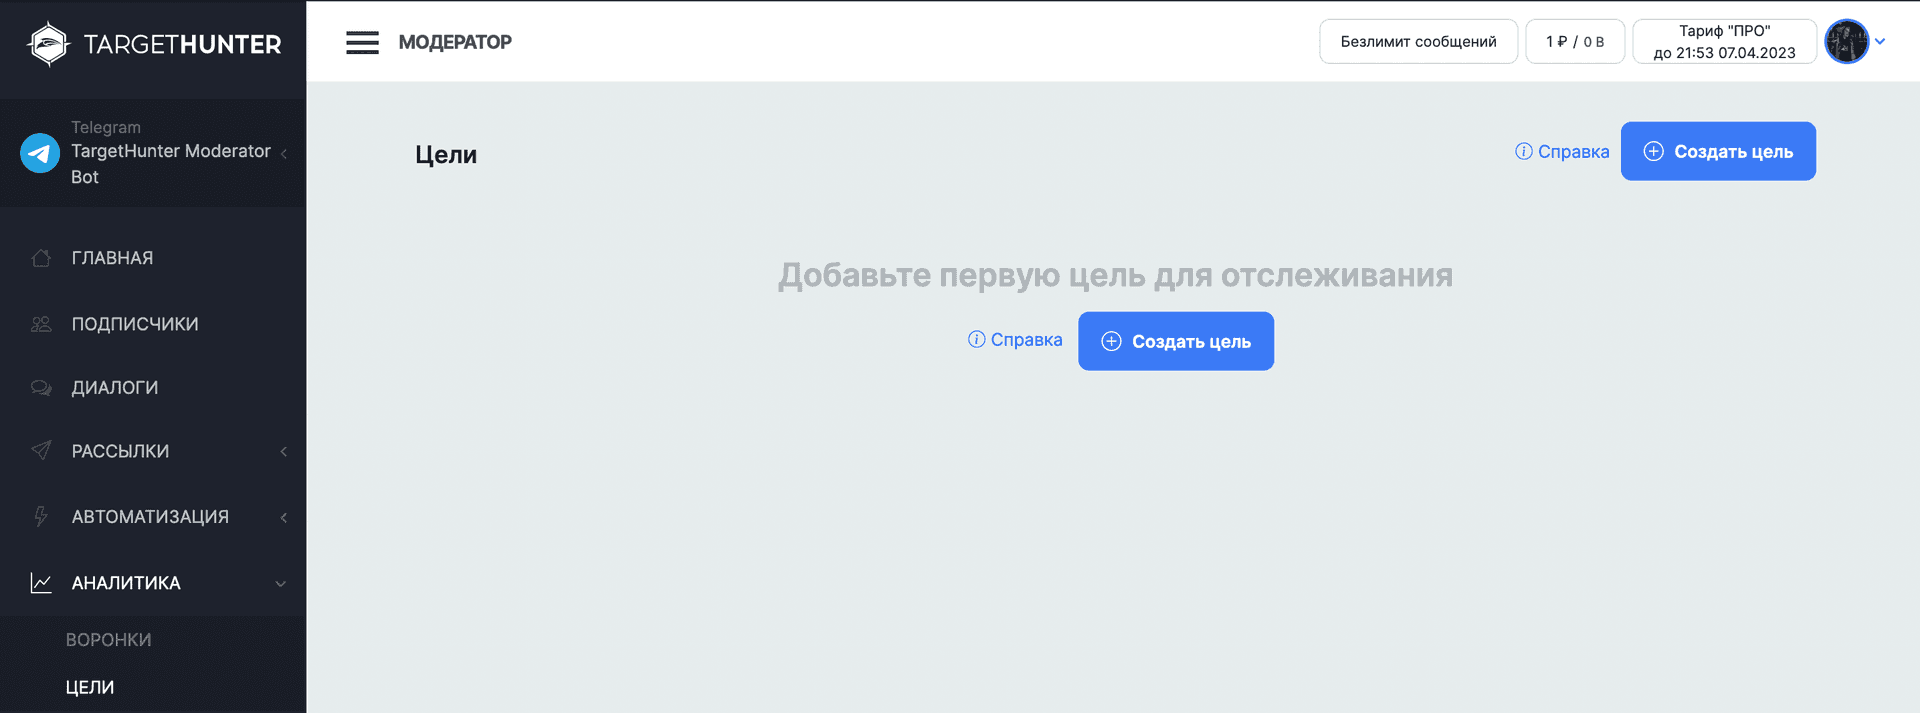Screen dimensions: 1920x713
Task: Expand the РАССЫЛКИ submenu chevron
Action: click(x=284, y=451)
